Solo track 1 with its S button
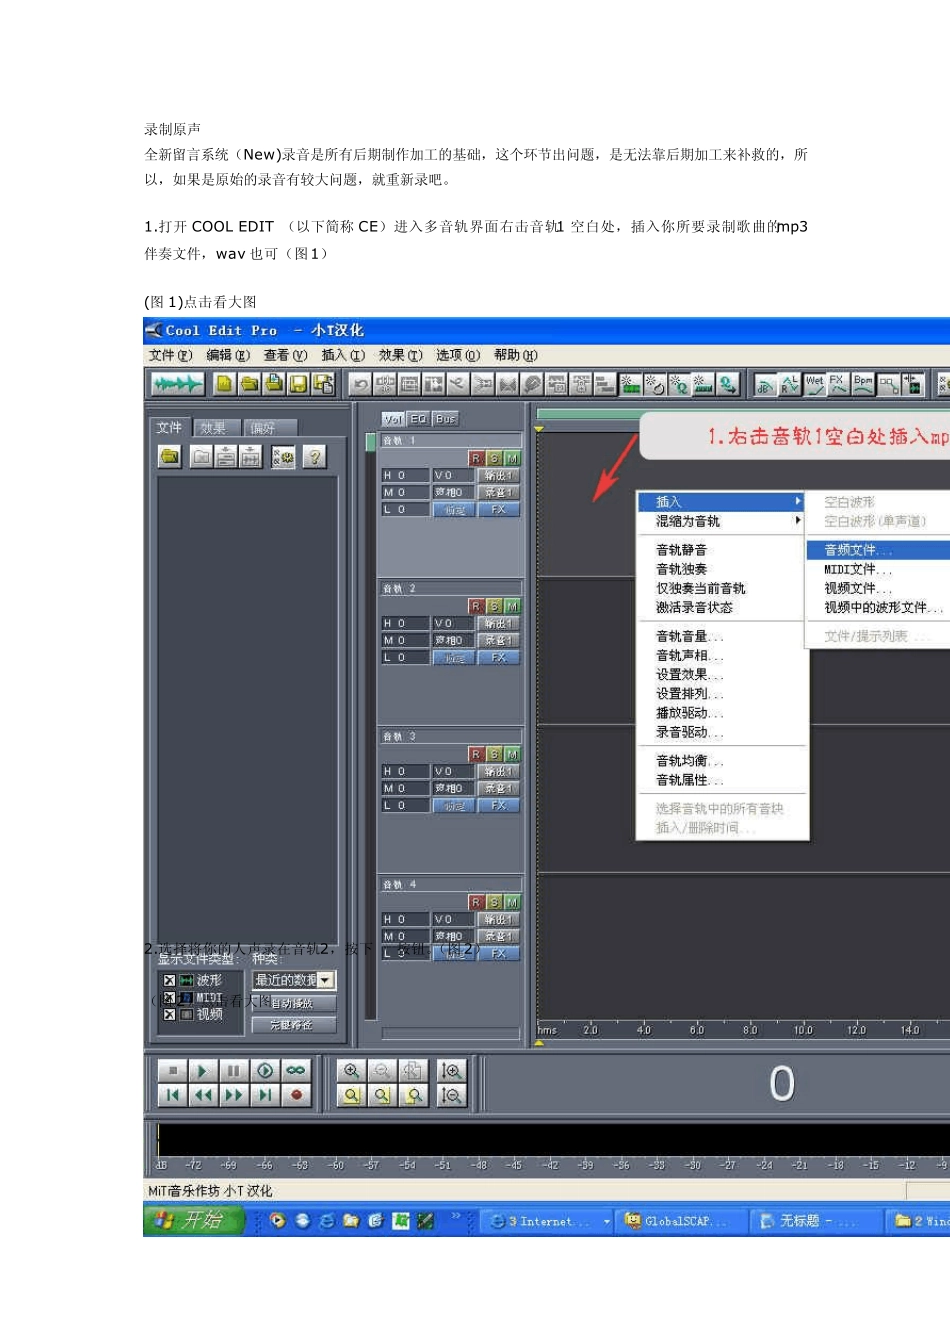This screenshot has width=950, height=1344. click(x=494, y=458)
